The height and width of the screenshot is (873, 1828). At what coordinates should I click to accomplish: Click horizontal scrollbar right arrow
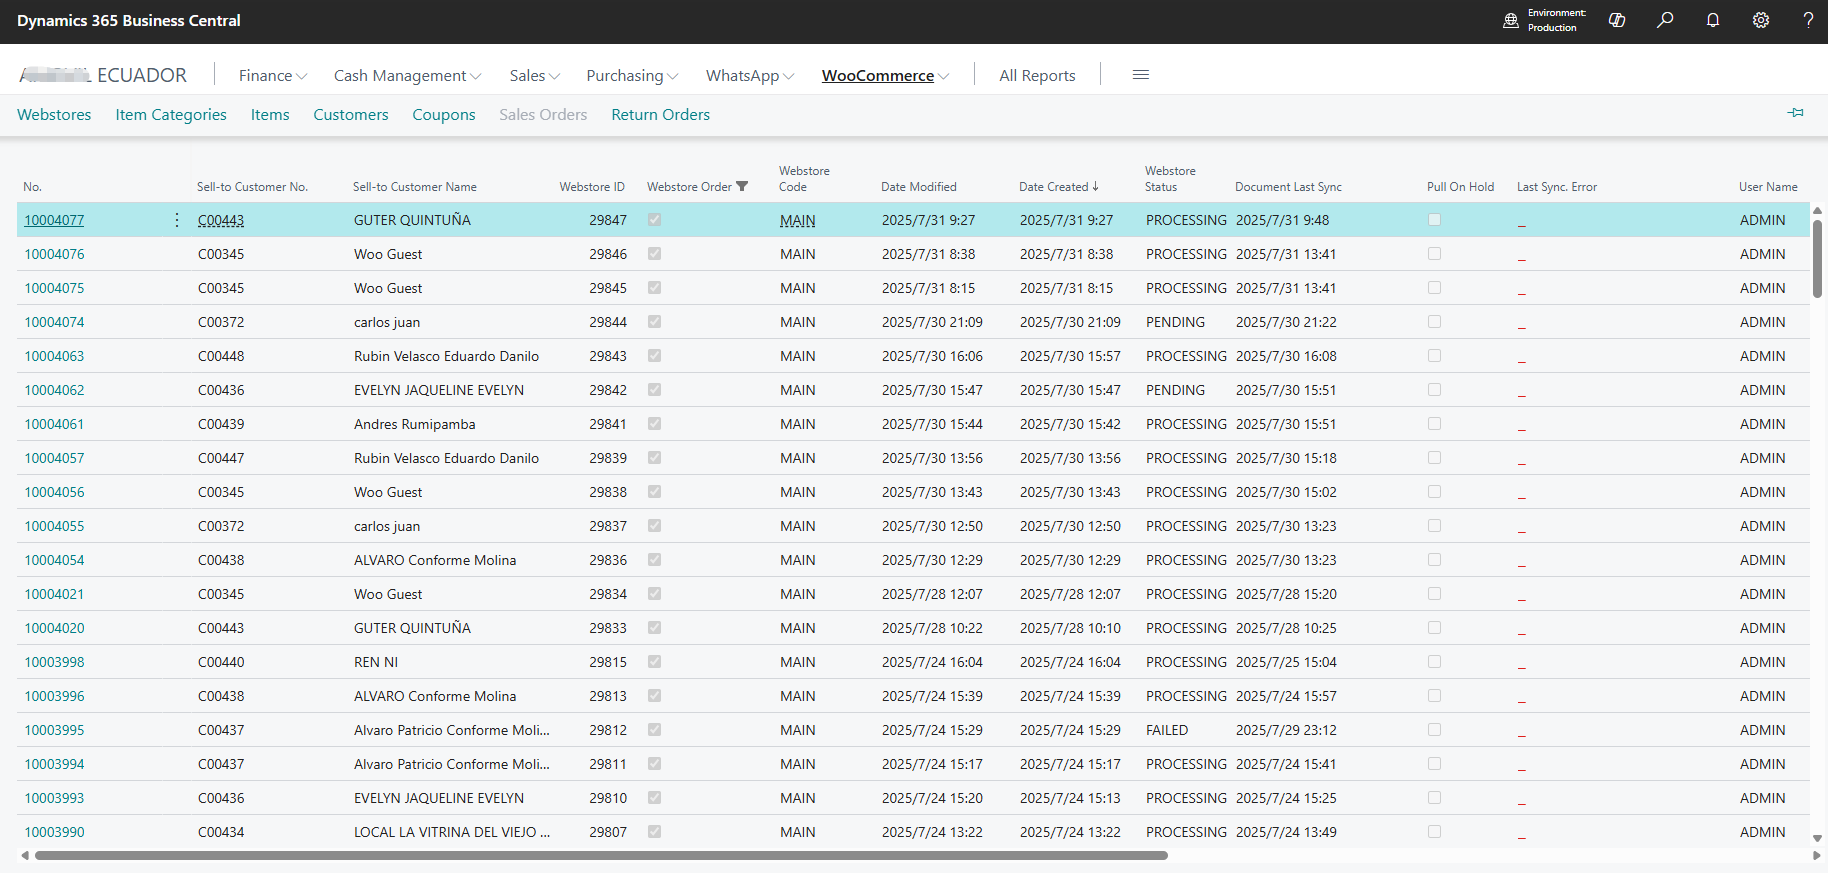1816,856
